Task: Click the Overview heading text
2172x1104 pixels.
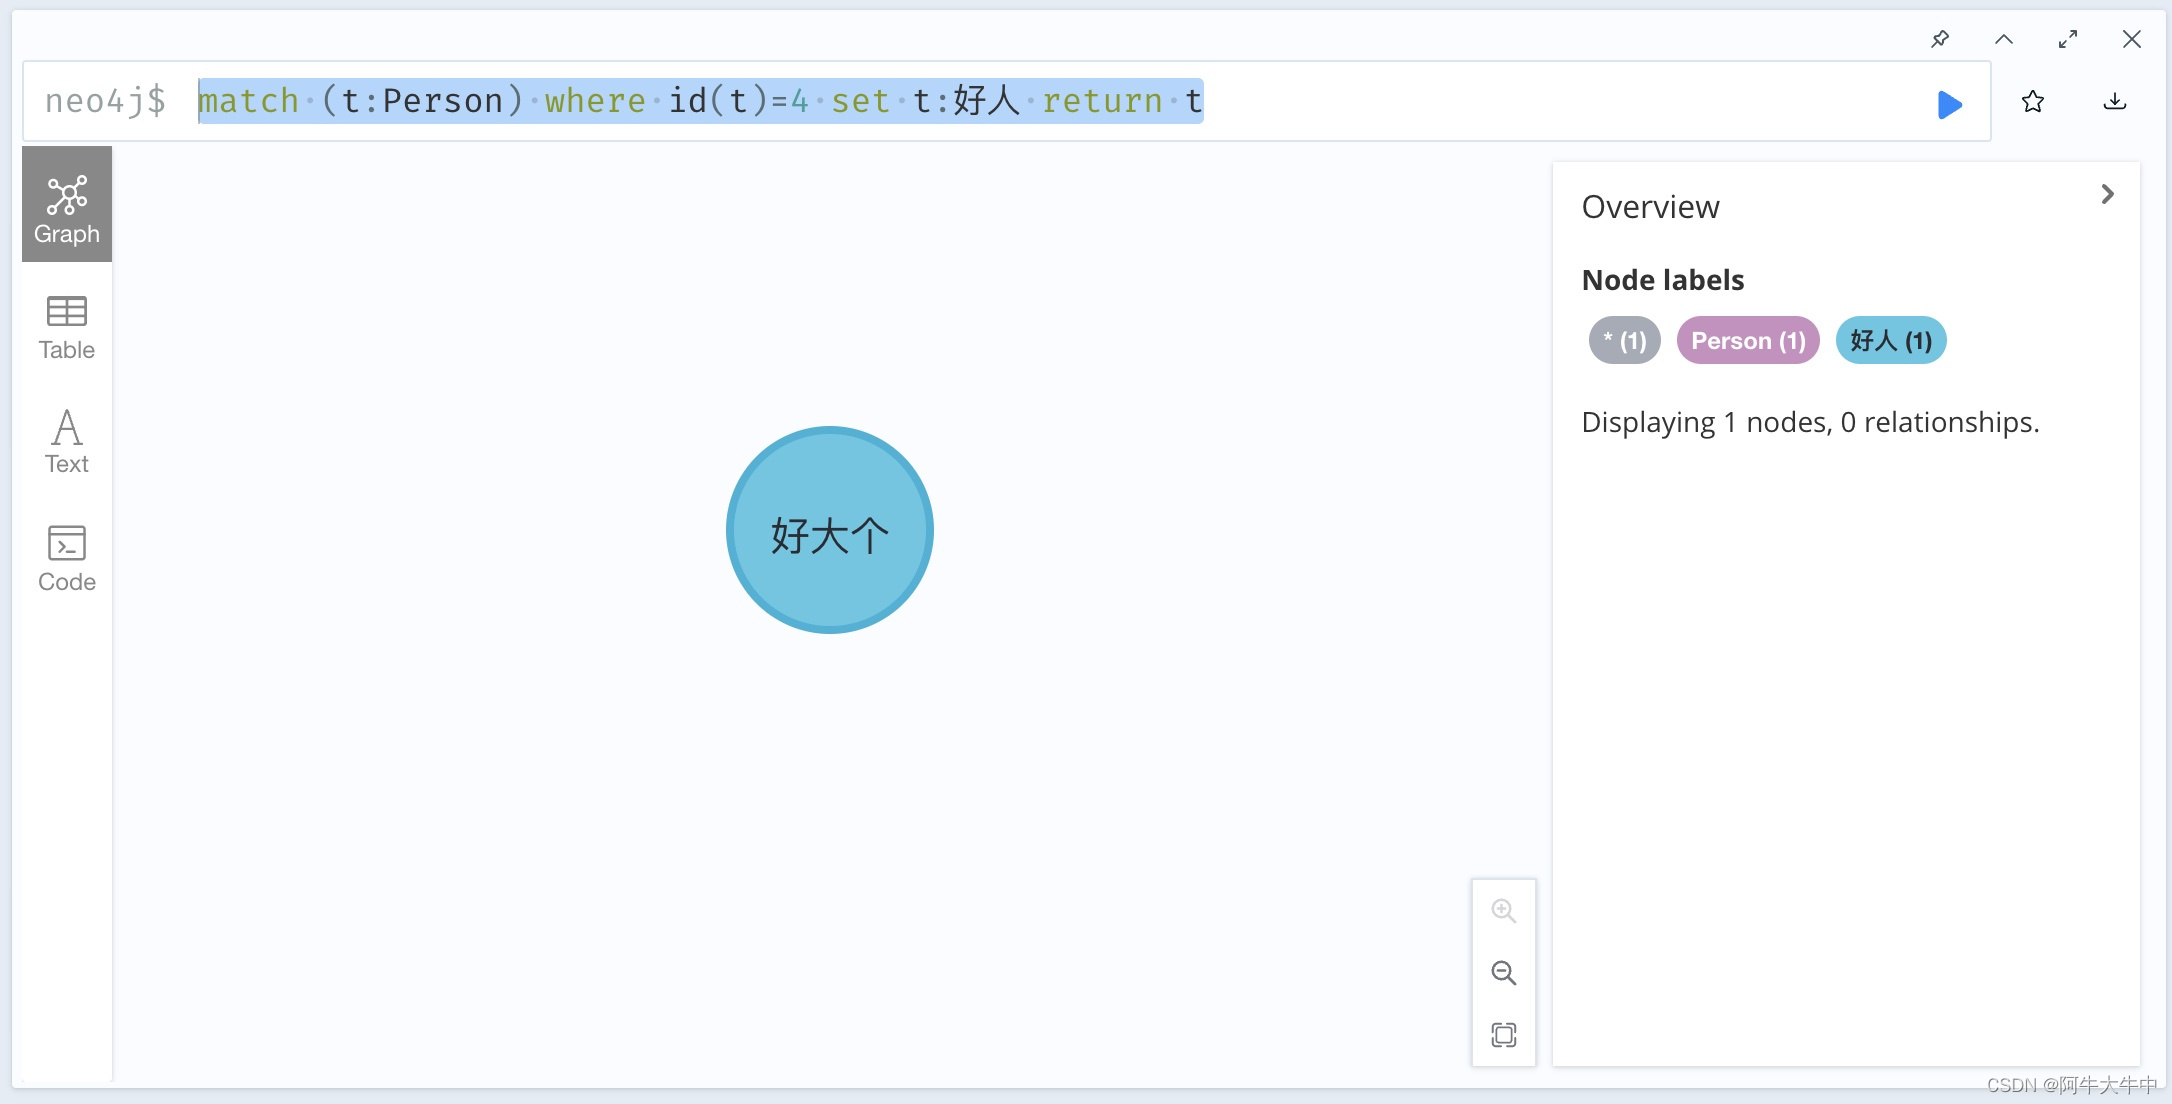Action: [1650, 207]
